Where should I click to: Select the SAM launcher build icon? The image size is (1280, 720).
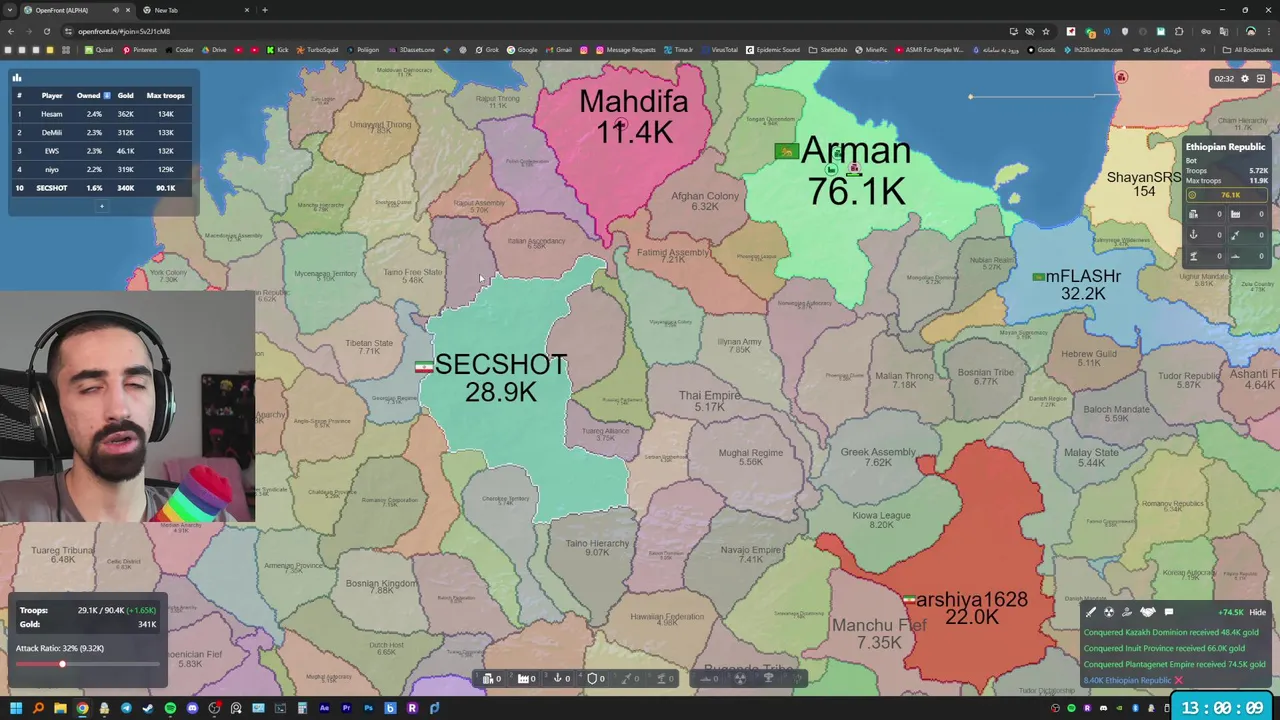click(x=662, y=678)
